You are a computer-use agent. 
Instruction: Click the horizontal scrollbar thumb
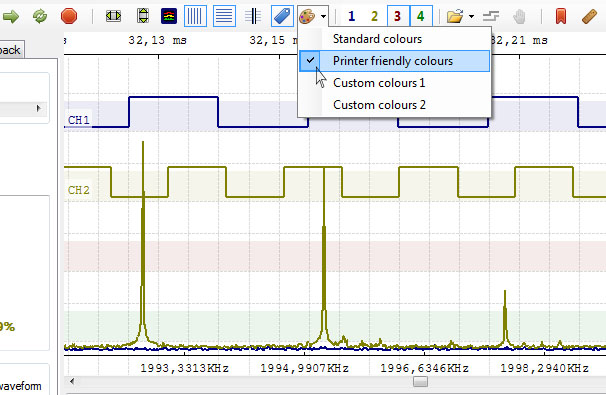[420, 382]
